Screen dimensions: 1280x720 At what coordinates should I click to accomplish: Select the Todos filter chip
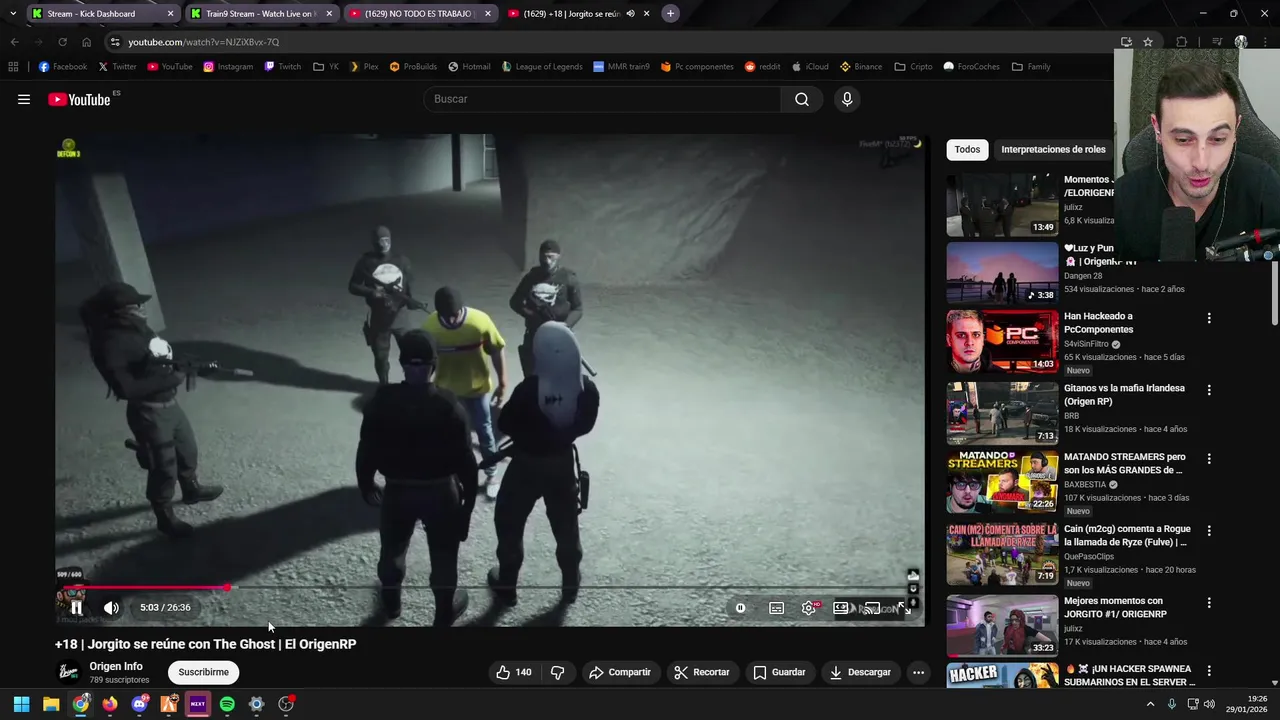click(967, 149)
